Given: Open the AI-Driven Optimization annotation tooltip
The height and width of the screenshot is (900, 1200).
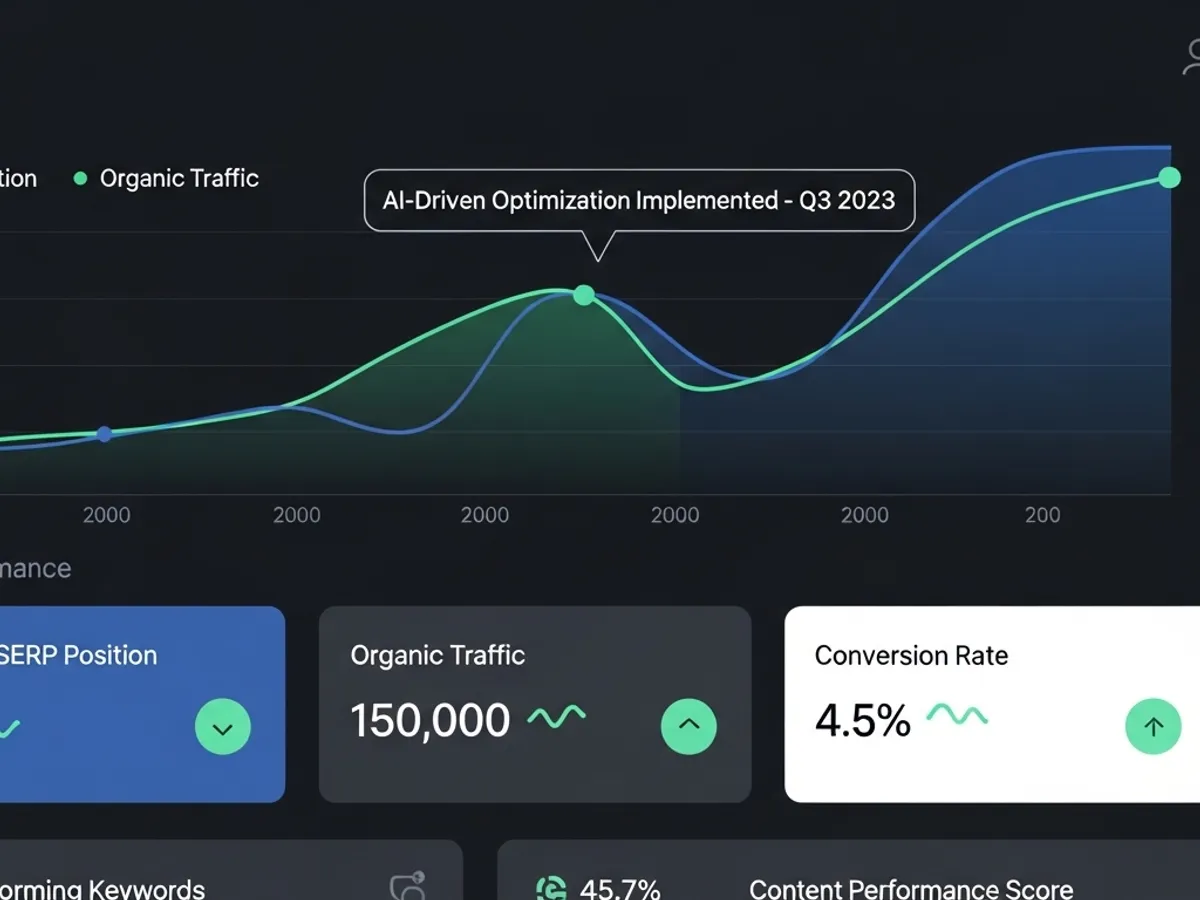Looking at the screenshot, I should [638, 200].
